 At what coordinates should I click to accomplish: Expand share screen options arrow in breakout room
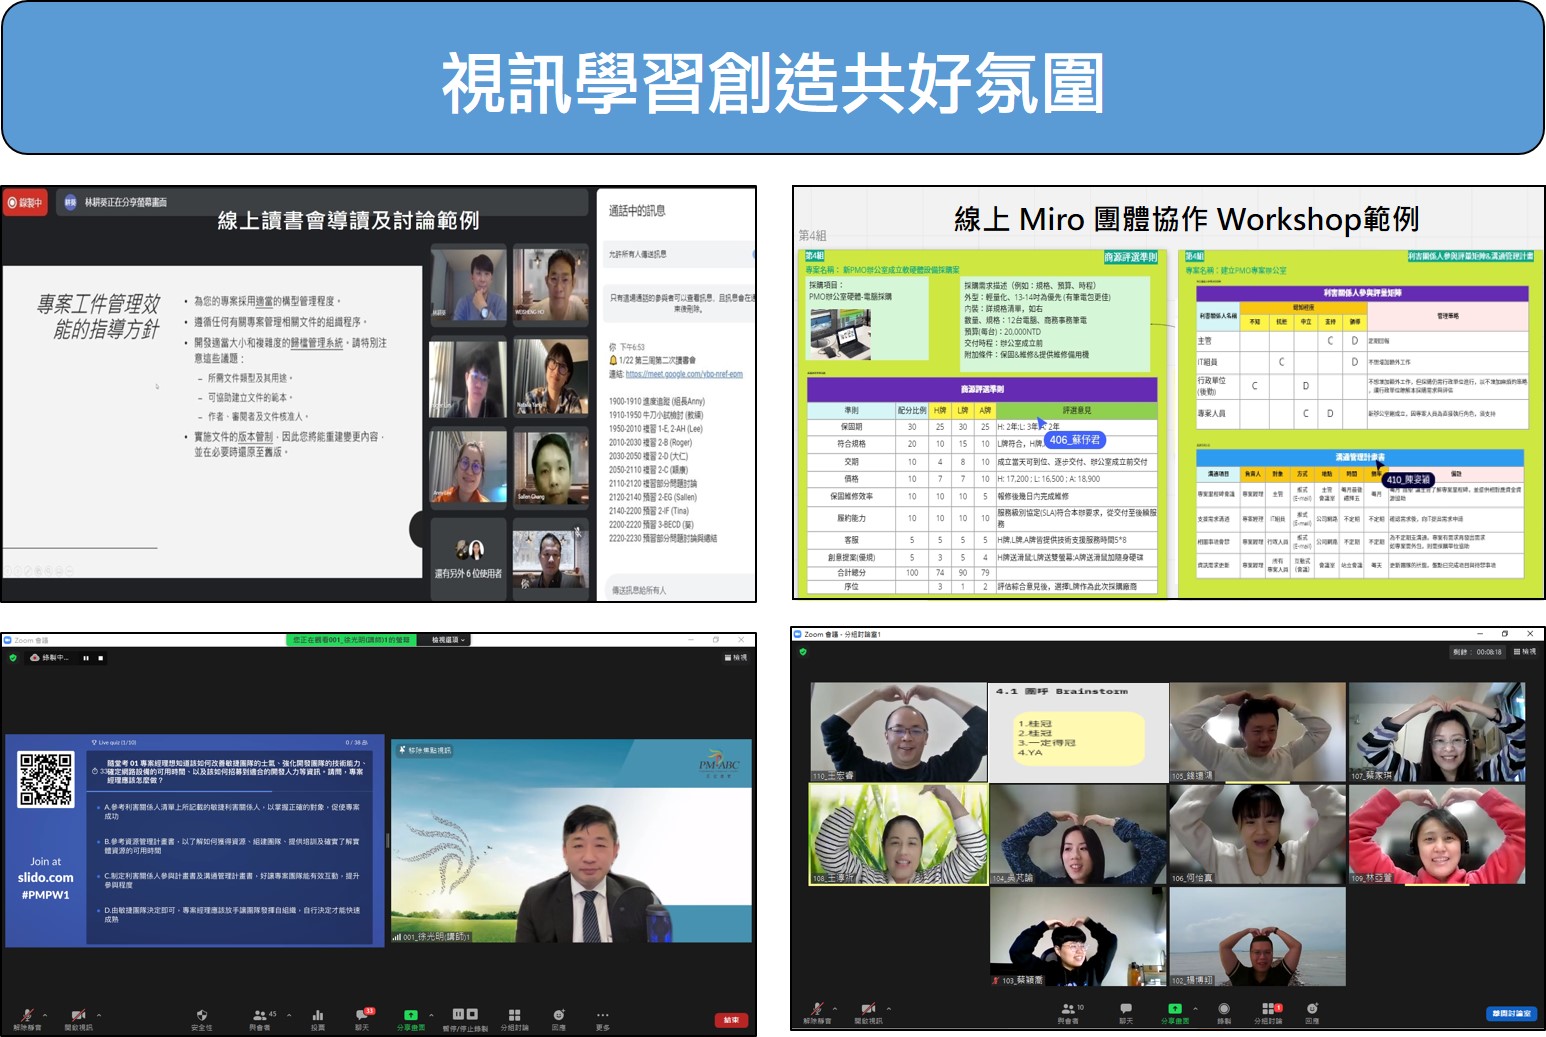[1197, 1008]
